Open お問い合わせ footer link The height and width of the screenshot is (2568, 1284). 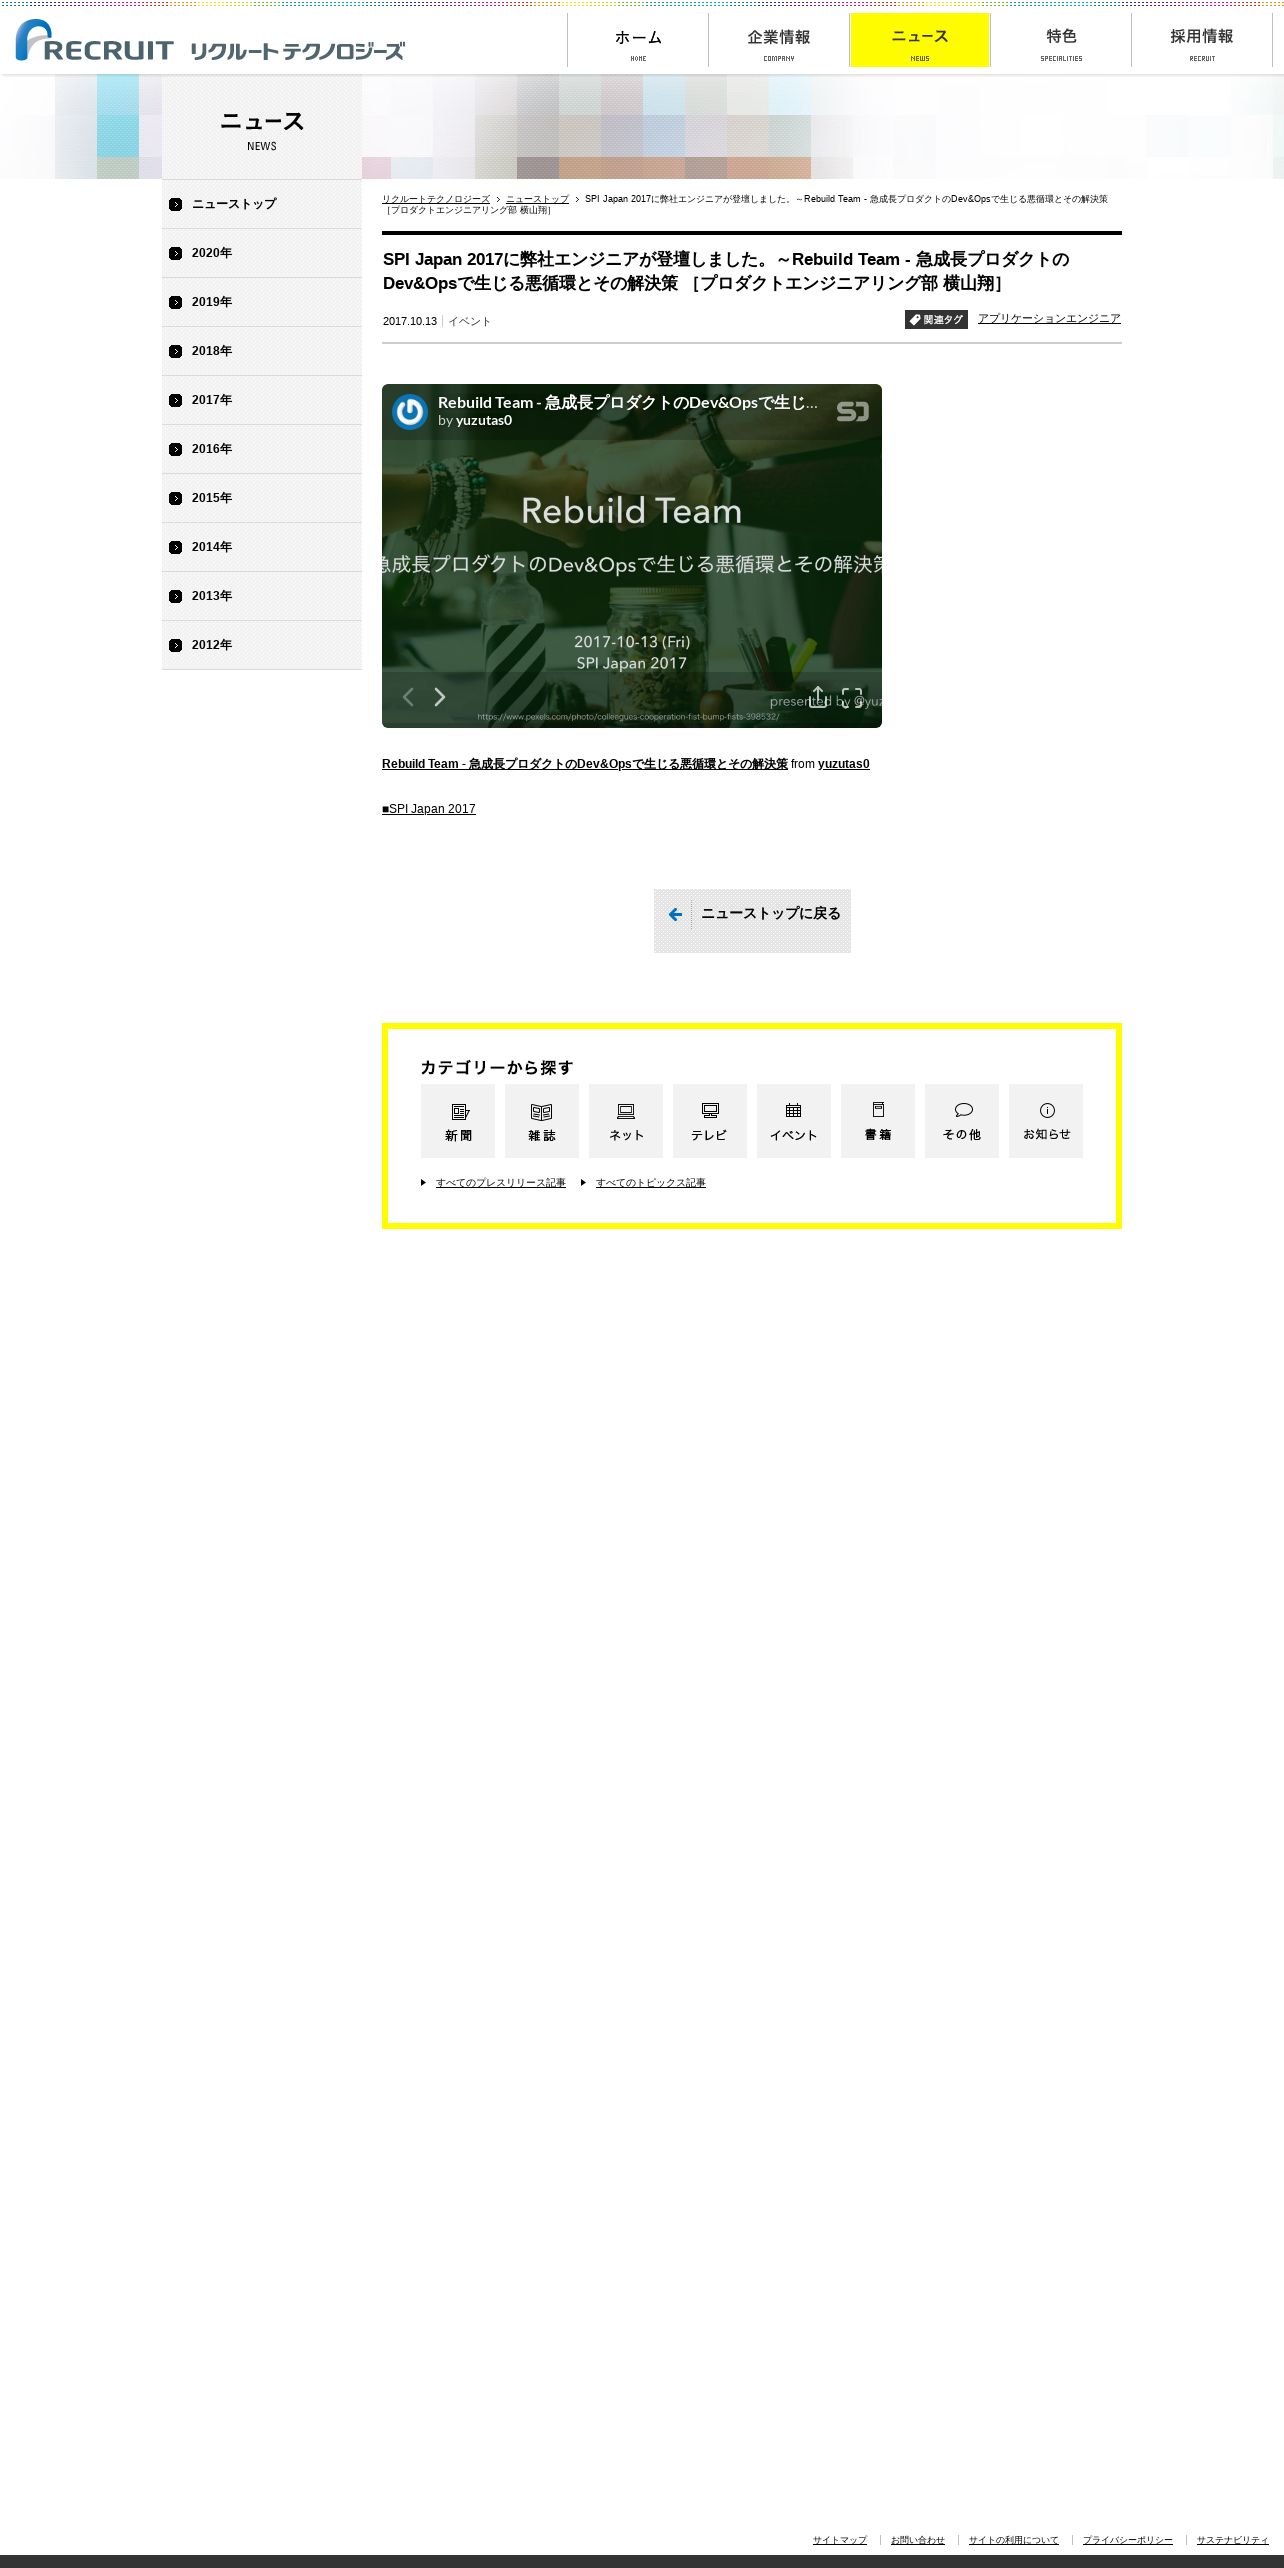coord(917,2540)
